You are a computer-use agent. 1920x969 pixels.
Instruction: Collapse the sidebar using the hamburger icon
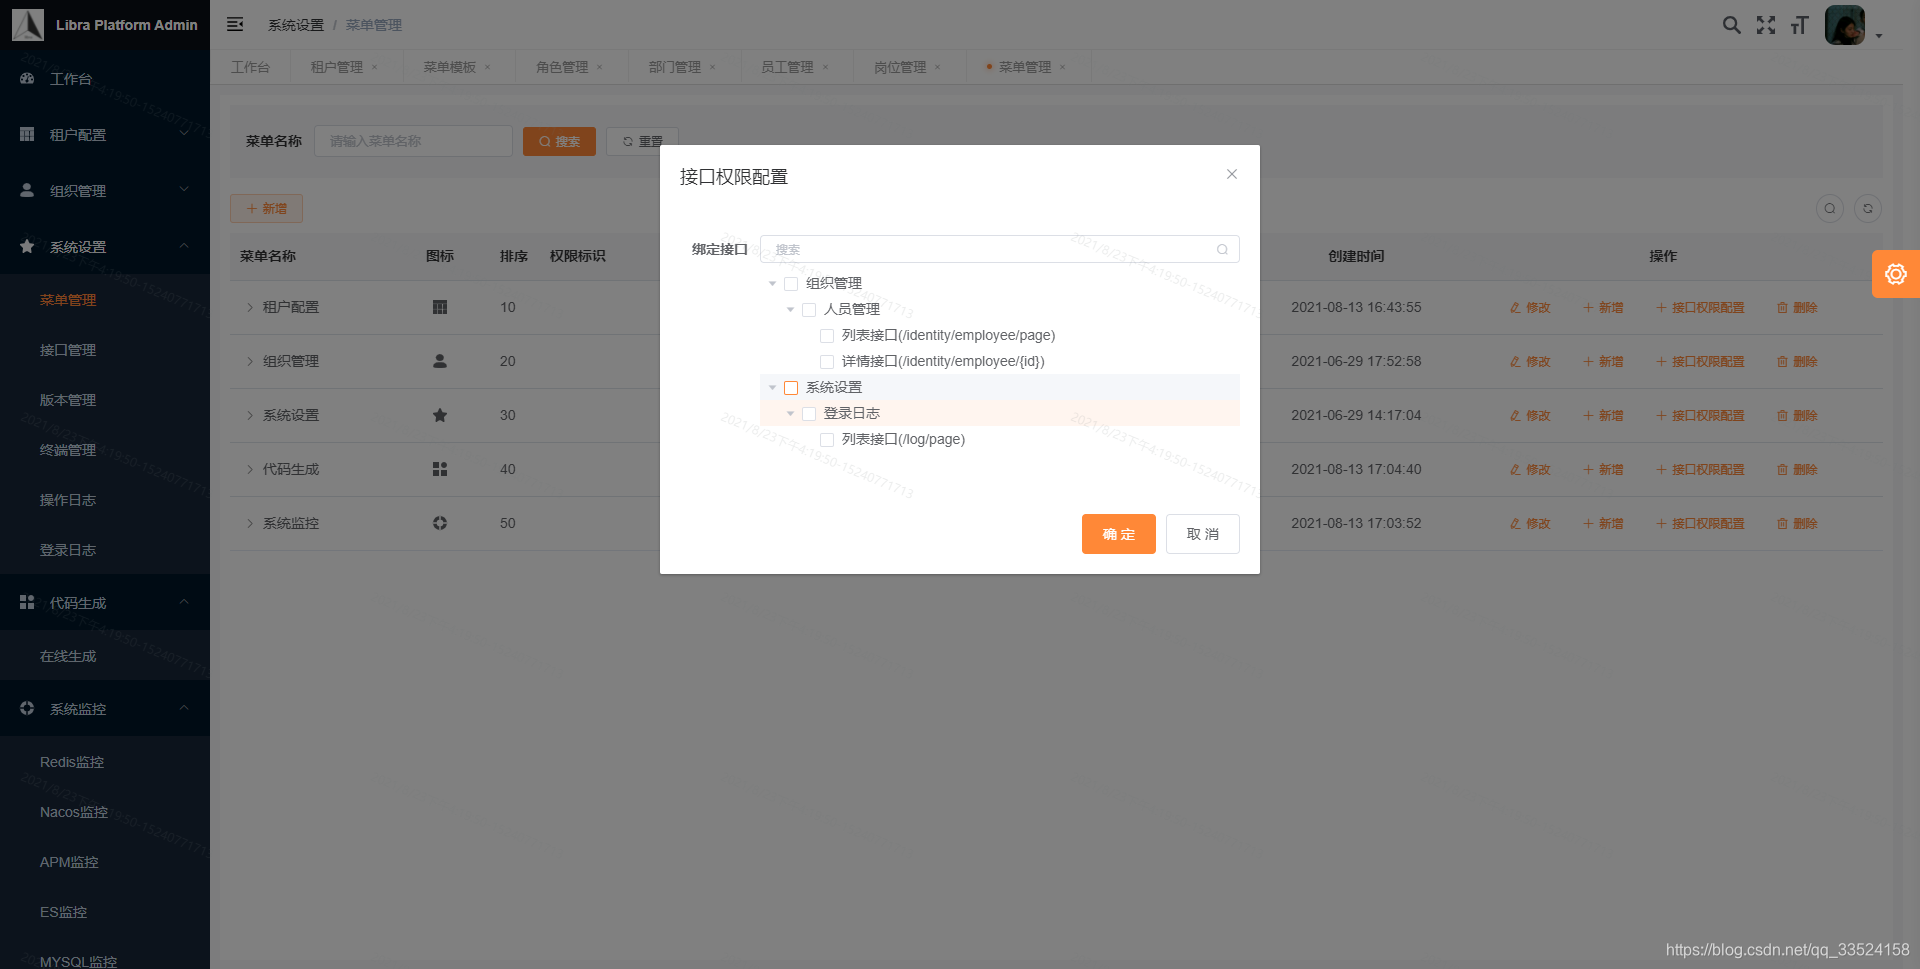click(x=235, y=24)
